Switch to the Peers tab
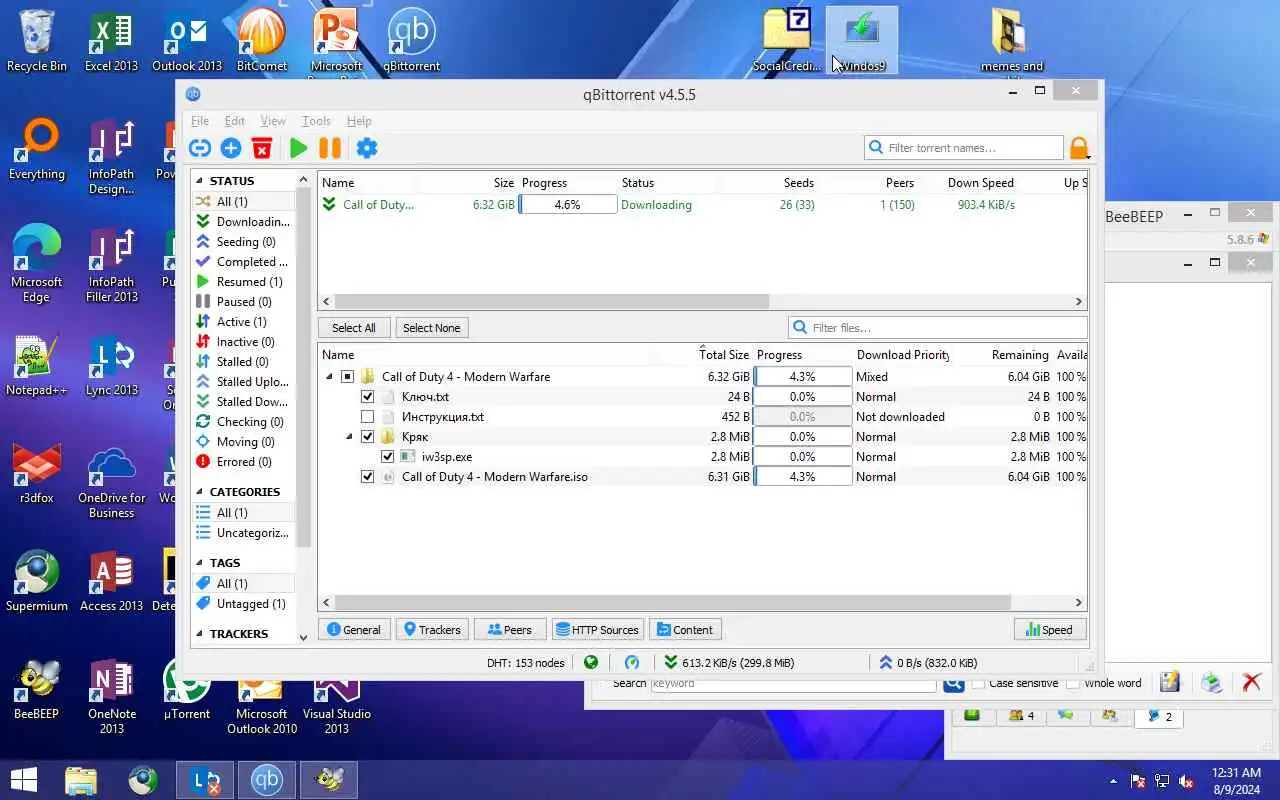The image size is (1280, 800). tap(510, 629)
